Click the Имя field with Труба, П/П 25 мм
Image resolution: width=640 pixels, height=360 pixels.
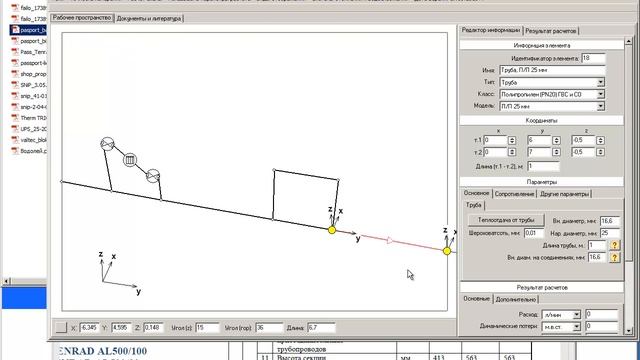pos(552,70)
